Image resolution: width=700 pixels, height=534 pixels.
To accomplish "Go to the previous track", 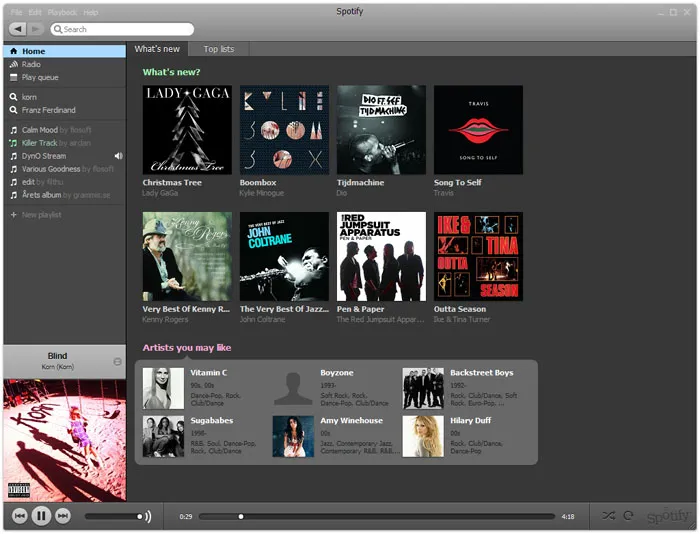I will point(19,516).
